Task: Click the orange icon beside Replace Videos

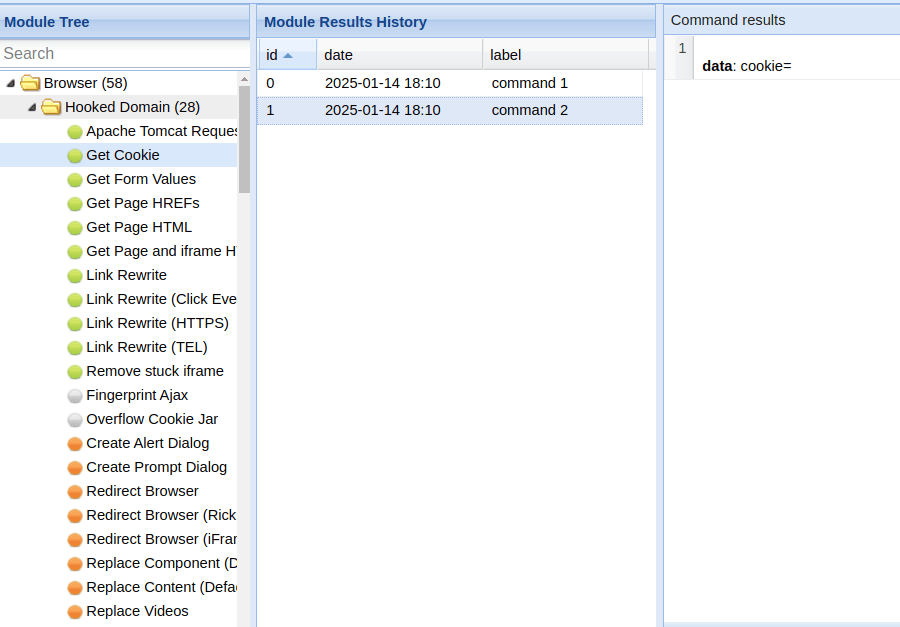Action: tap(75, 611)
